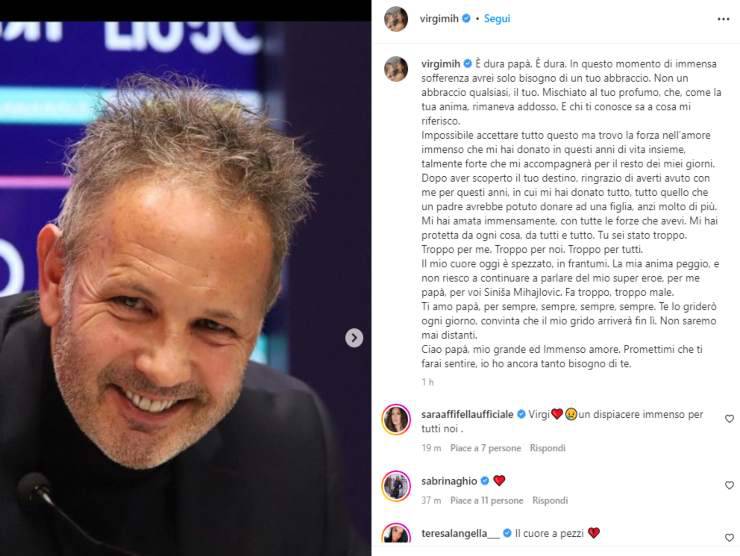Image resolution: width=740 pixels, height=556 pixels.
Task: Like sabrinaghio's comment with heart icon
Action: tap(729, 485)
